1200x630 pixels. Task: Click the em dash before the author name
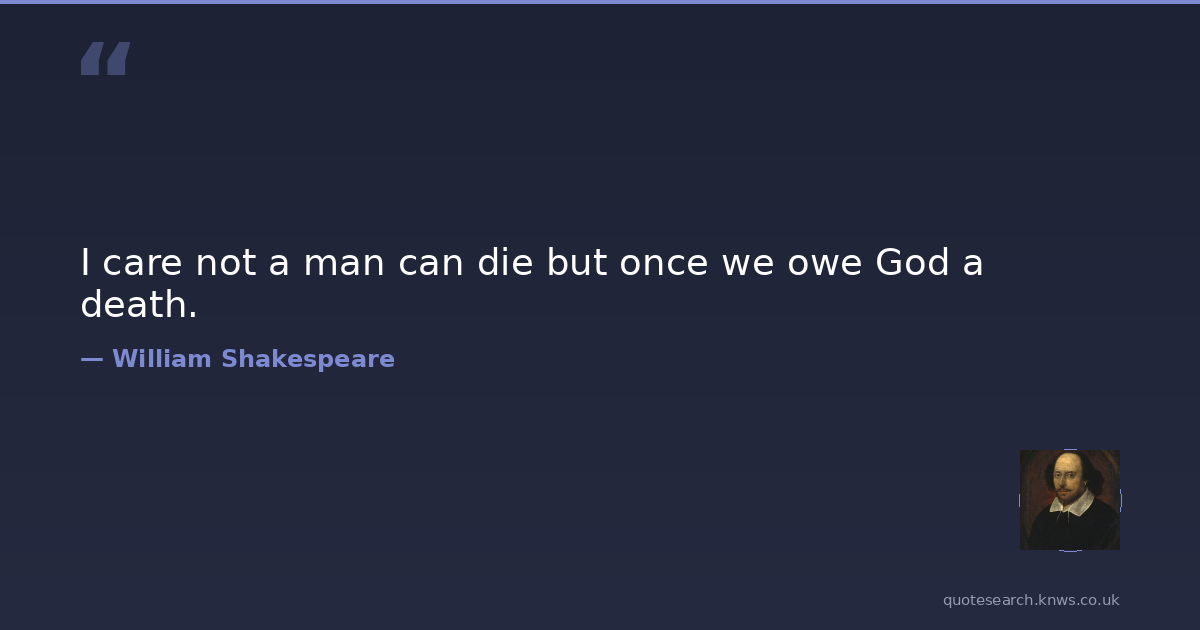(91, 359)
